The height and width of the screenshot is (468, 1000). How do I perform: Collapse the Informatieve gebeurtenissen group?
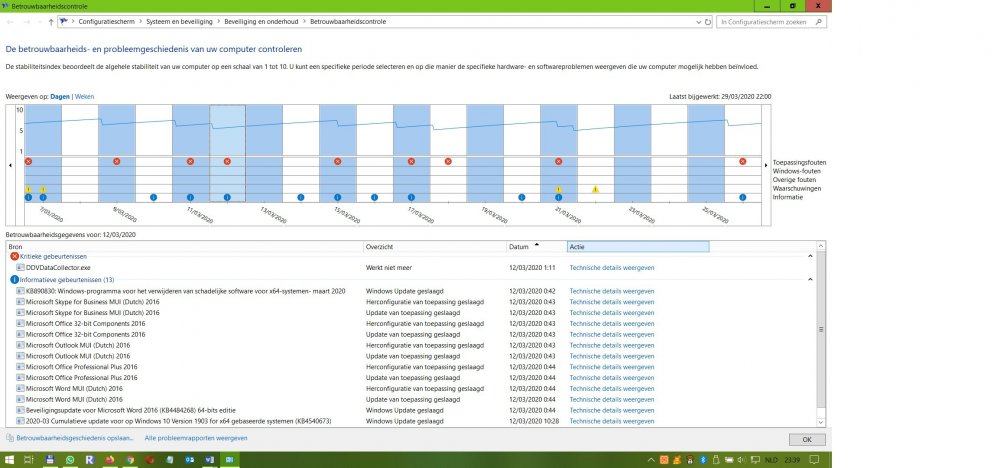point(811,280)
